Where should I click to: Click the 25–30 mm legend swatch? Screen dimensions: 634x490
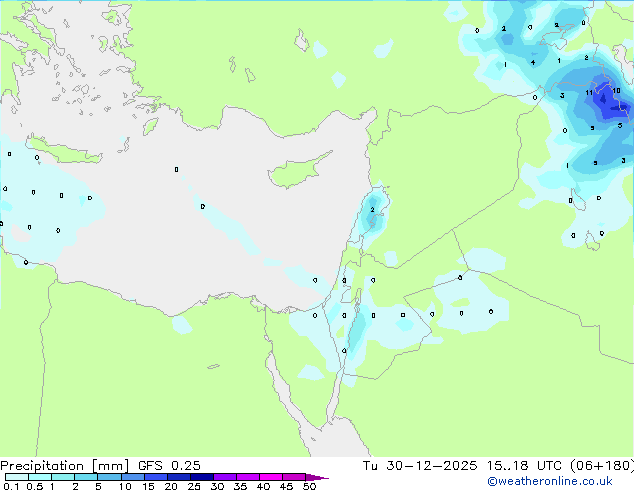[201, 477]
